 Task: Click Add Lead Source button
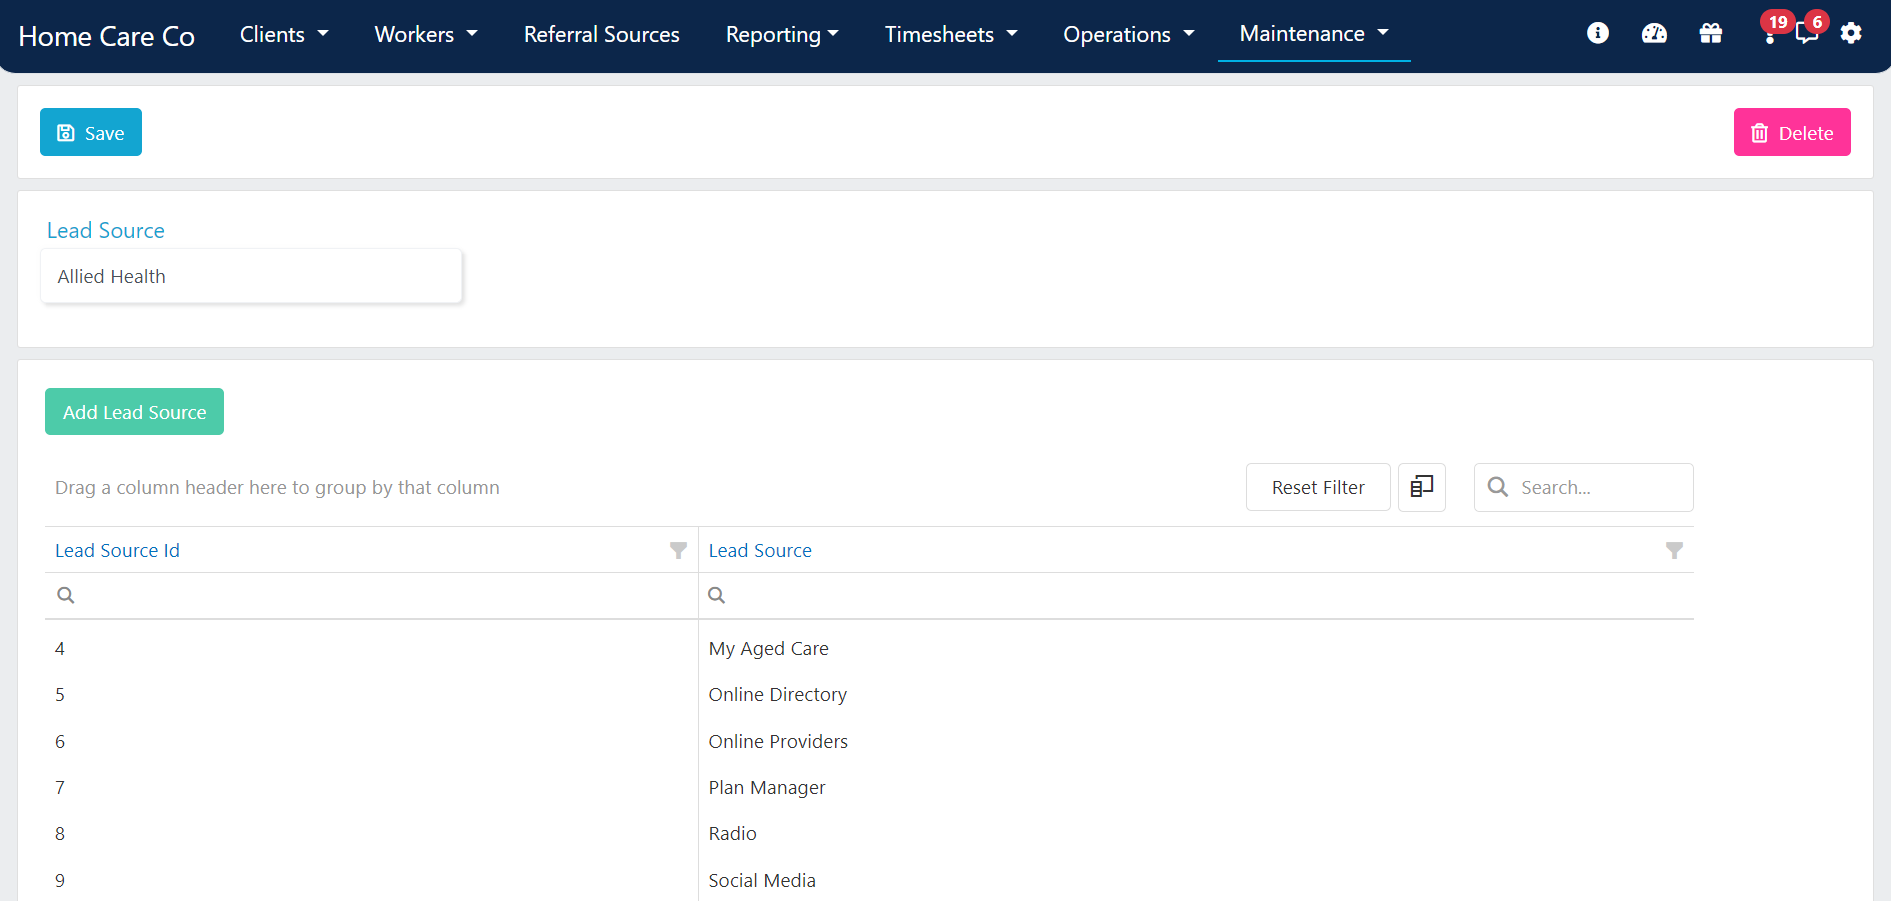point(134,412)
